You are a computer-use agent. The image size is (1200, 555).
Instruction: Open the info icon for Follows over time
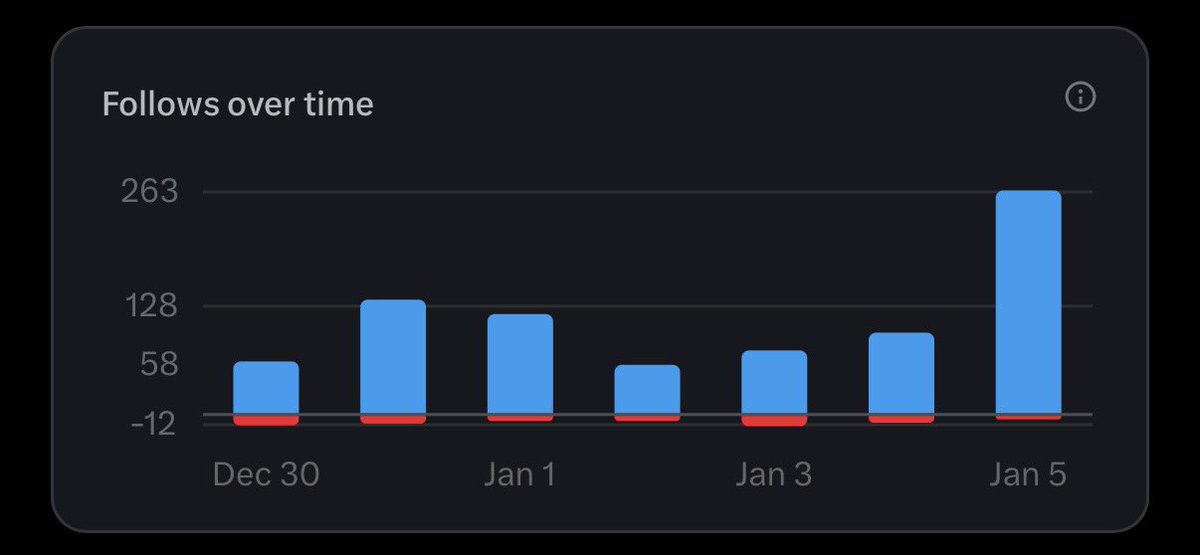(x=1080, y=97)
